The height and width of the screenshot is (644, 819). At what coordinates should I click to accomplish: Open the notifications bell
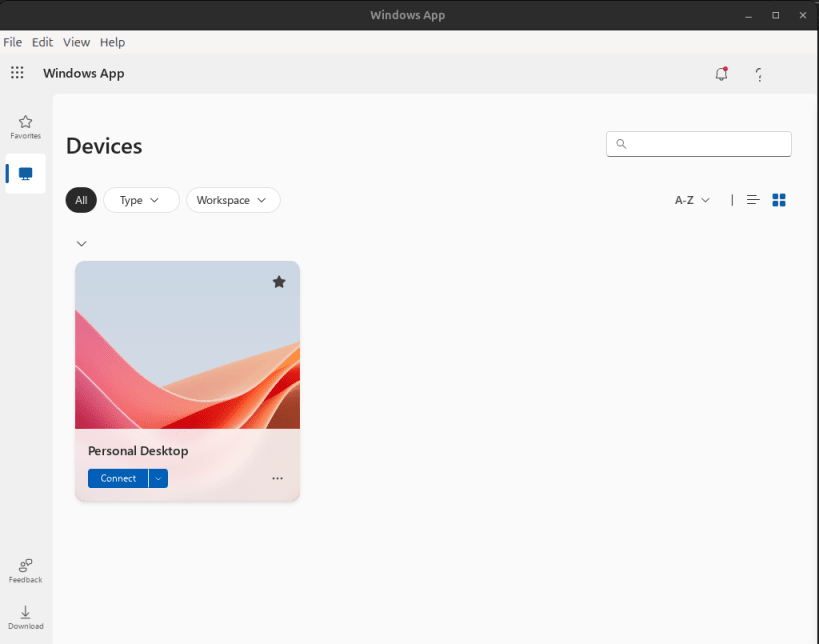pos(721,74)
